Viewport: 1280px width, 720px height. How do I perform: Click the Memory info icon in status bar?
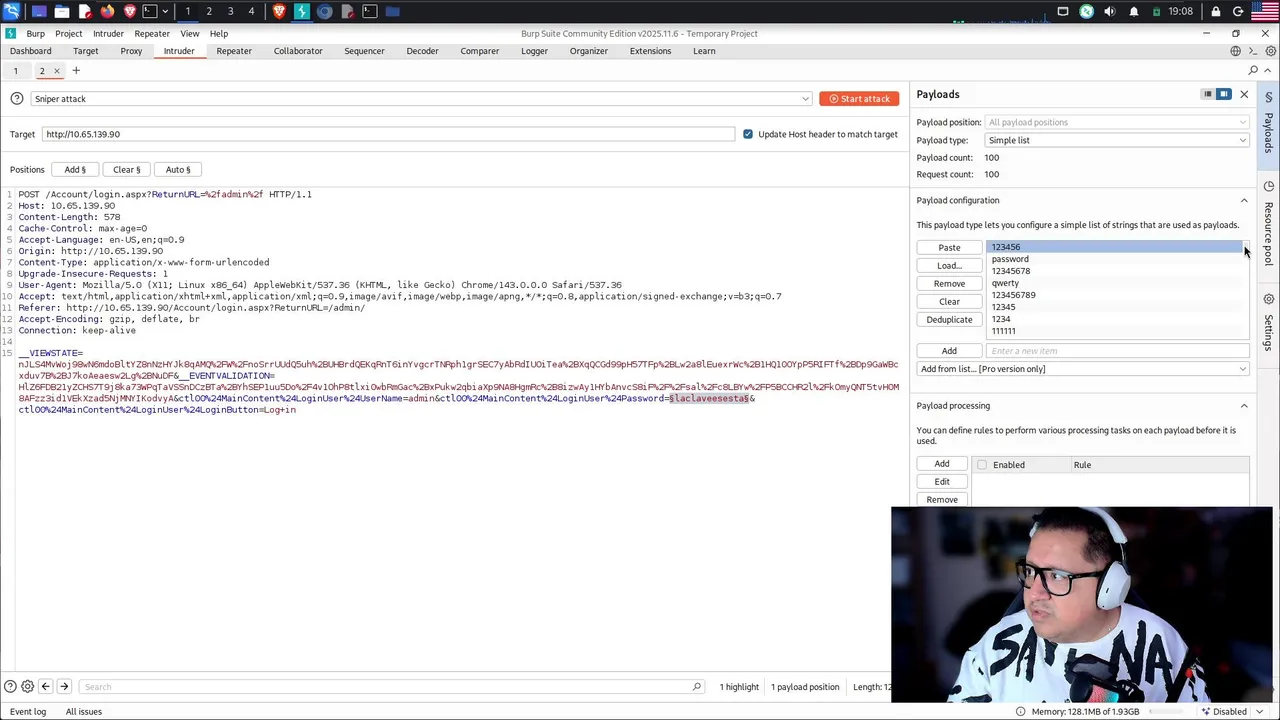click(x=1020, y=711)
